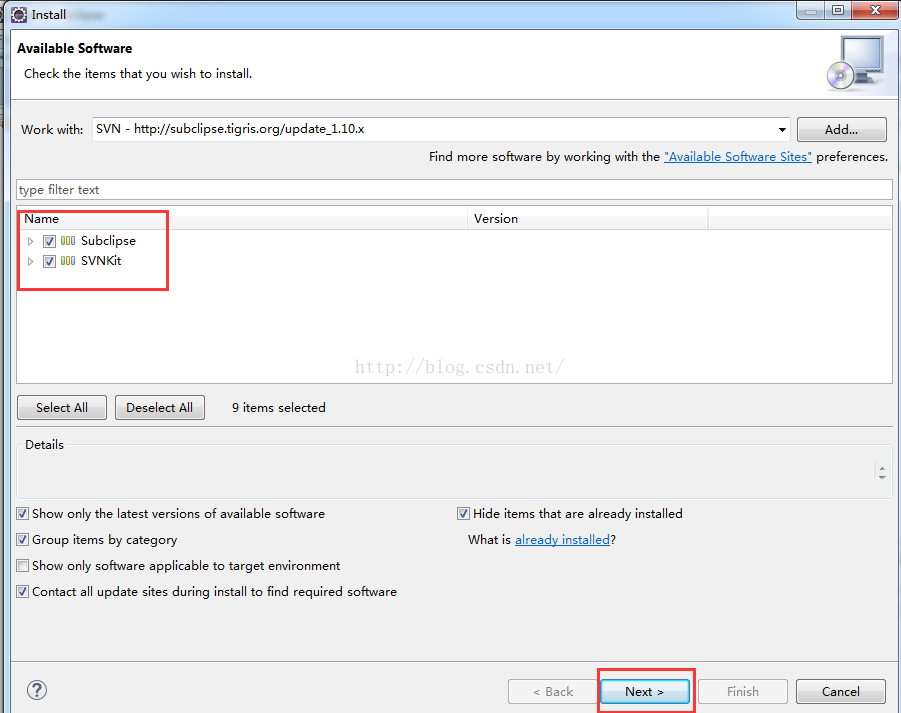Expand the Subclipse tree node

point(30,241)
